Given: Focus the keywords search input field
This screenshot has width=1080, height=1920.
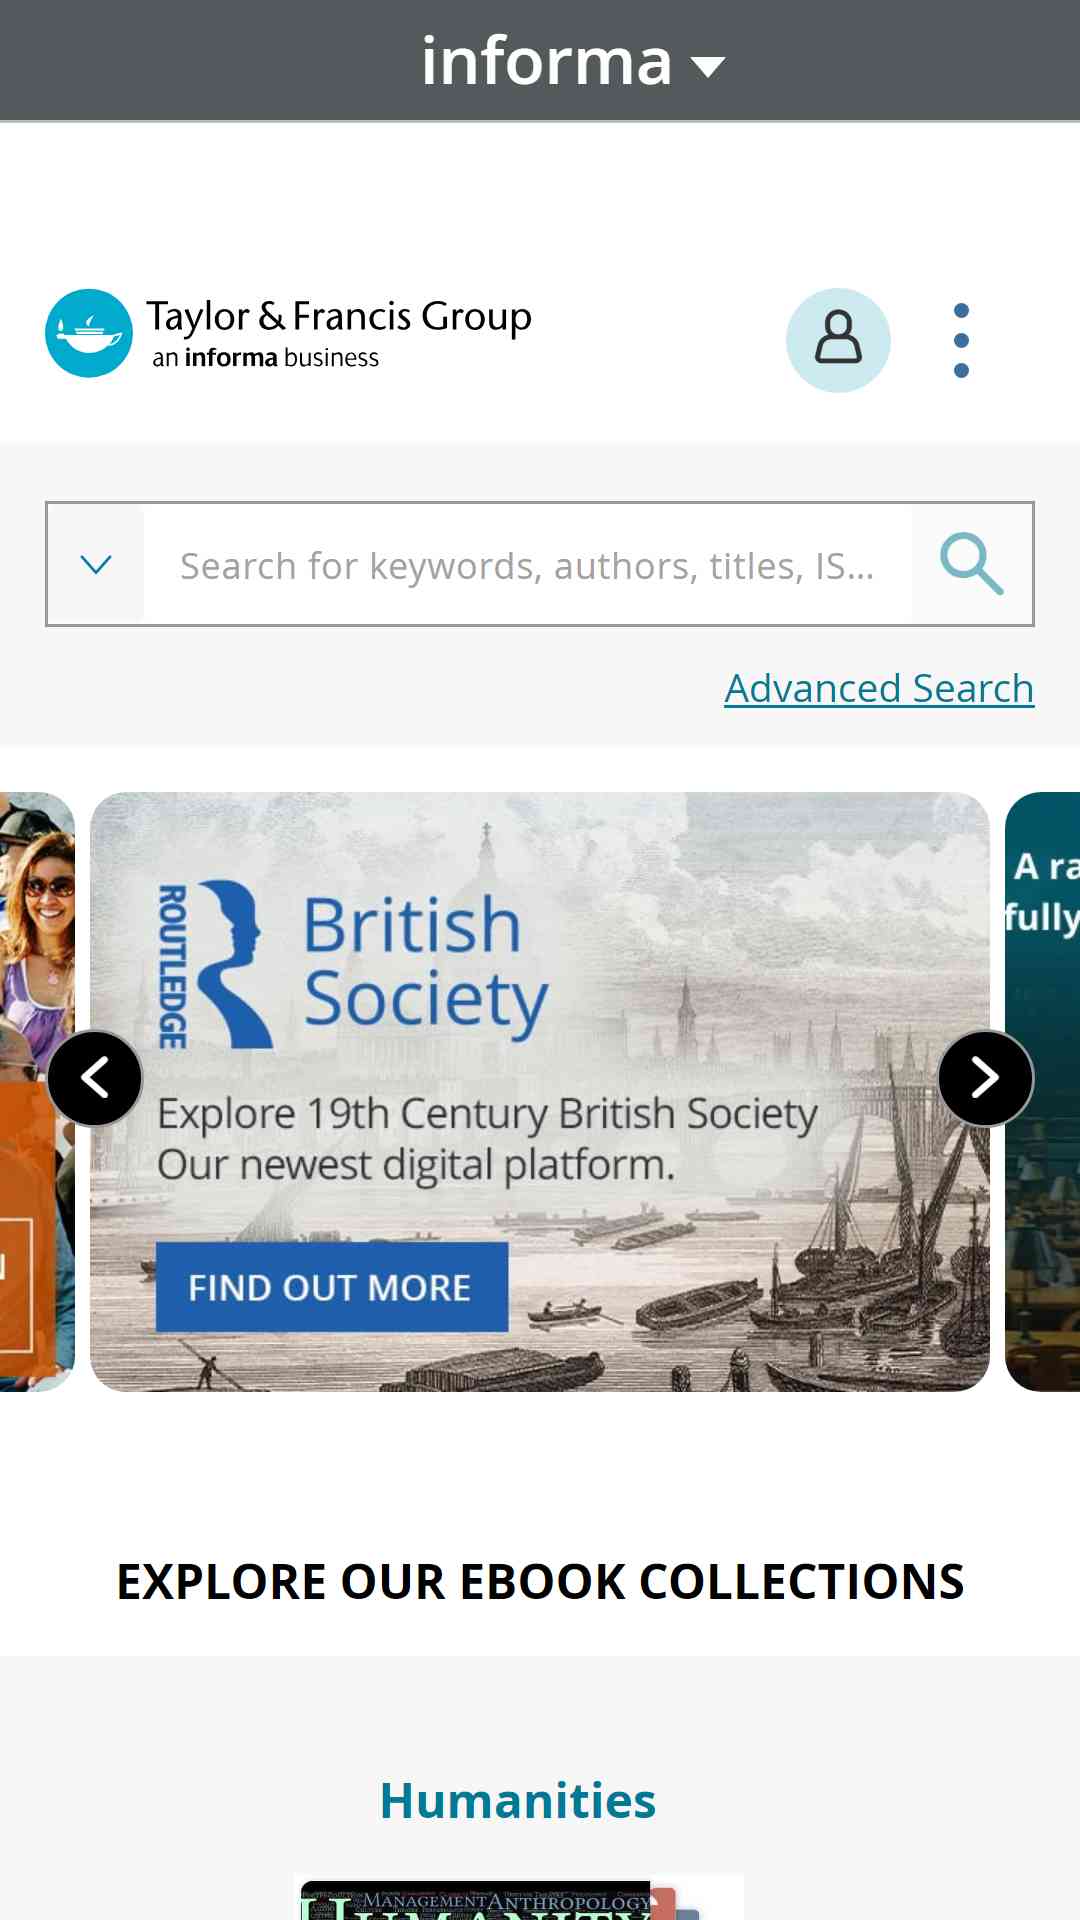Looking at the screenshot, I should [x=528, y=565].
